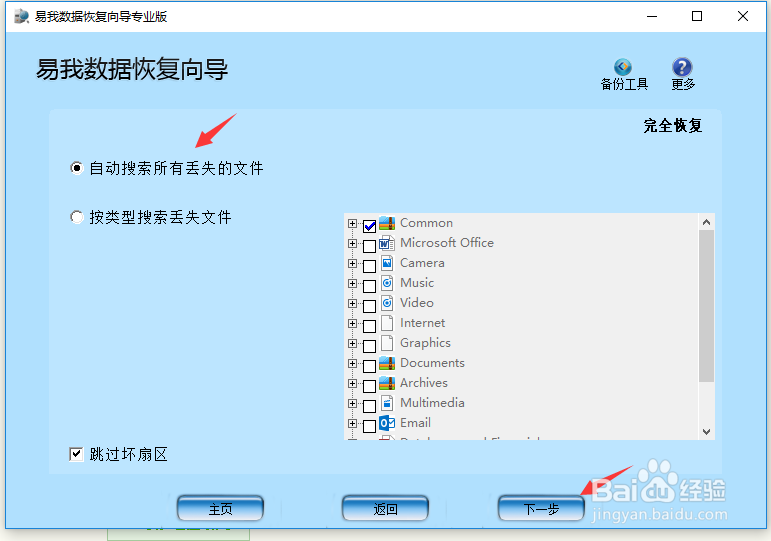This screenshot has width=771, height=541.
Task: Open the 备份工具 backup tool icon
Action: coord(623,66)
